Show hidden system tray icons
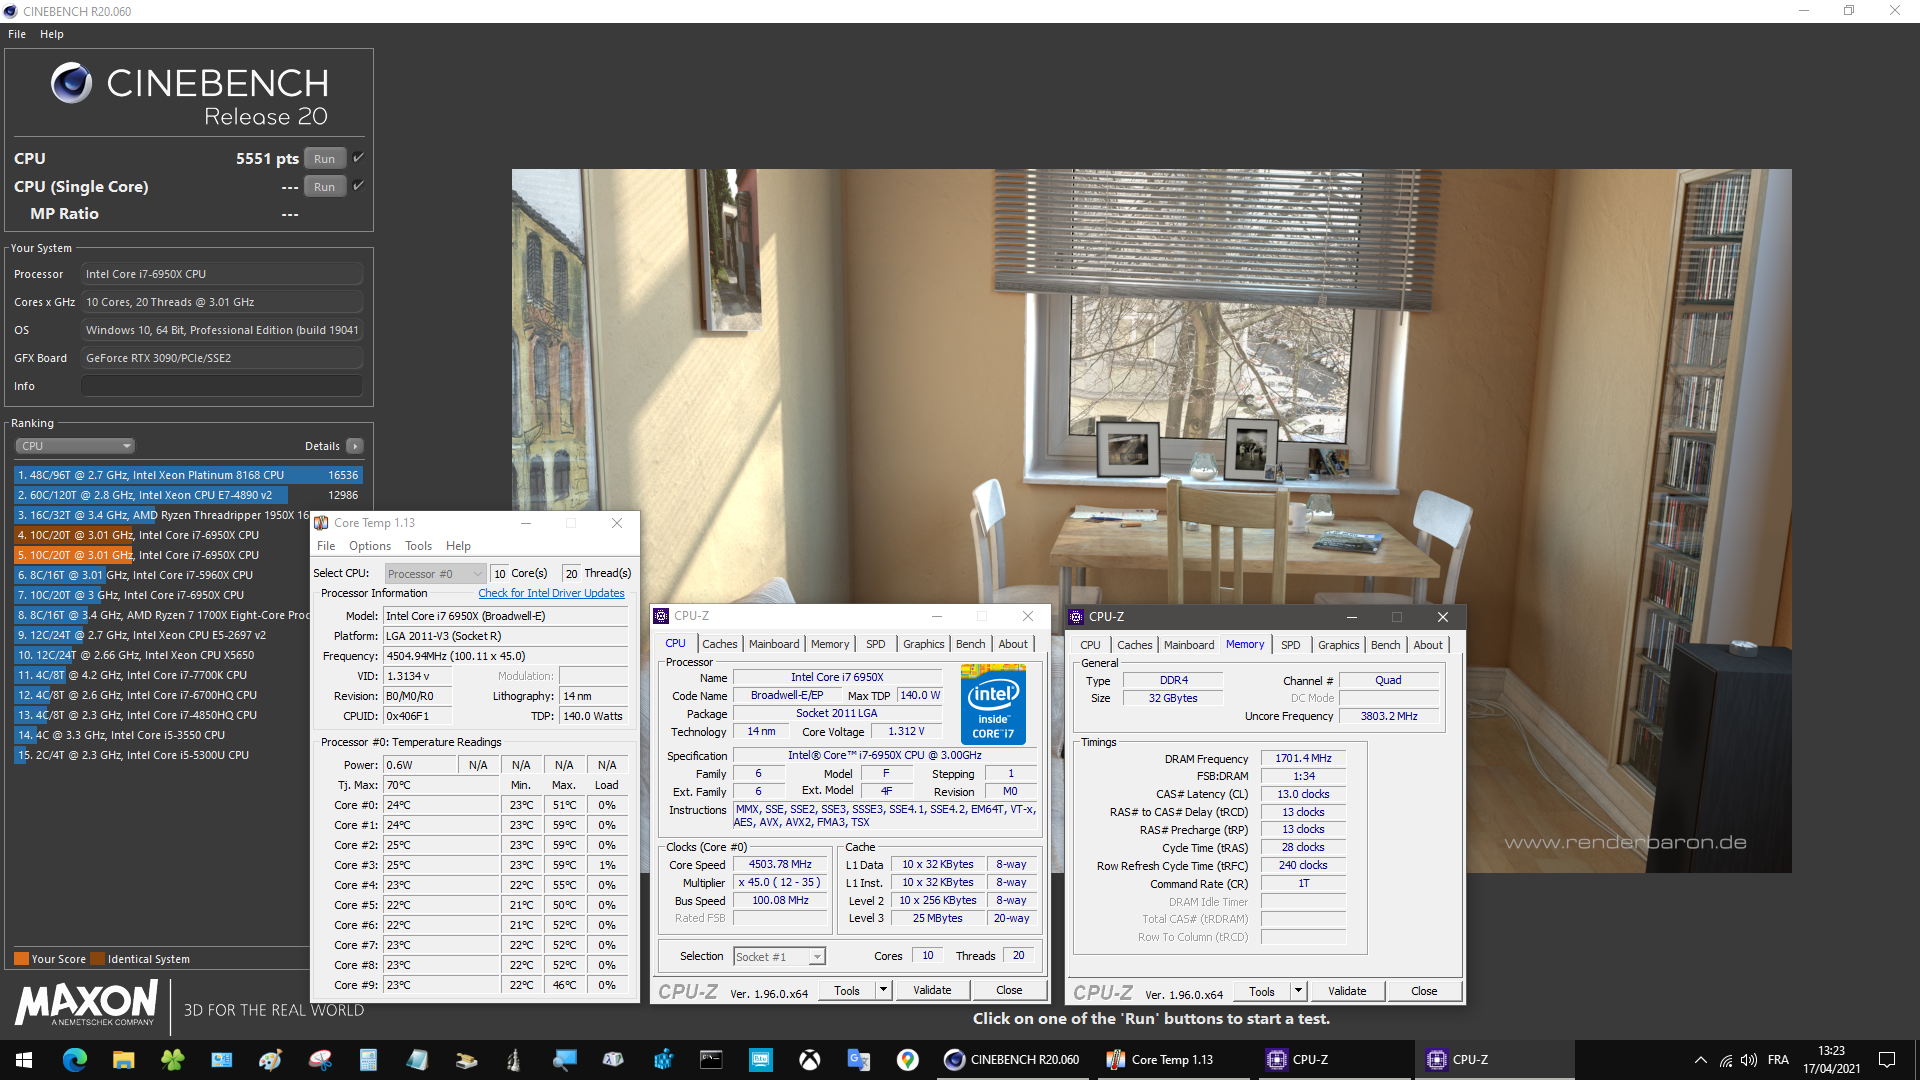1920x1080 pixels. click(x=1700, y=1060)
